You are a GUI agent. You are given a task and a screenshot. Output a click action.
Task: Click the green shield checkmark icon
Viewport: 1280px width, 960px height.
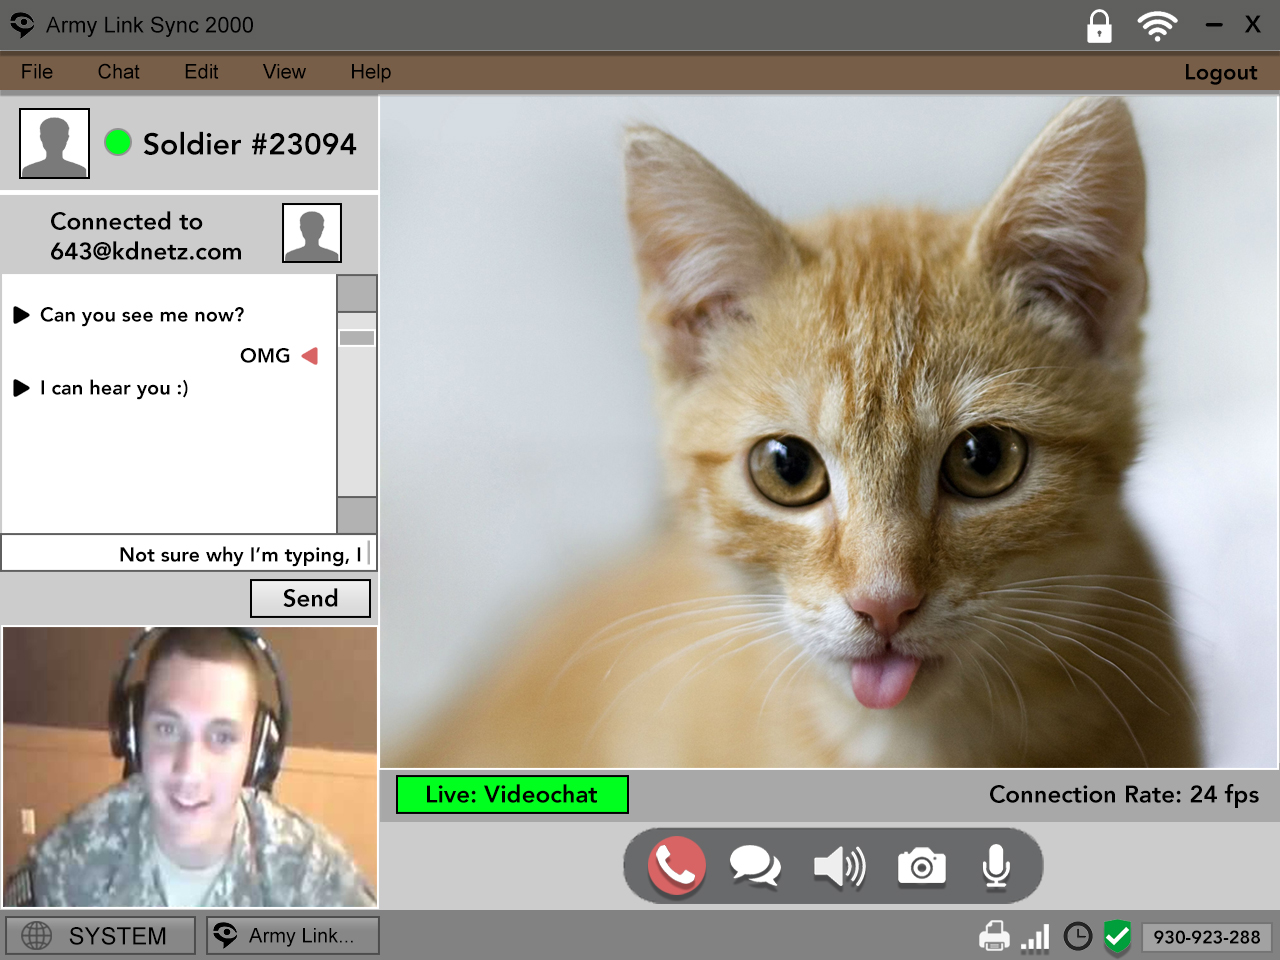click(1117, 937)
